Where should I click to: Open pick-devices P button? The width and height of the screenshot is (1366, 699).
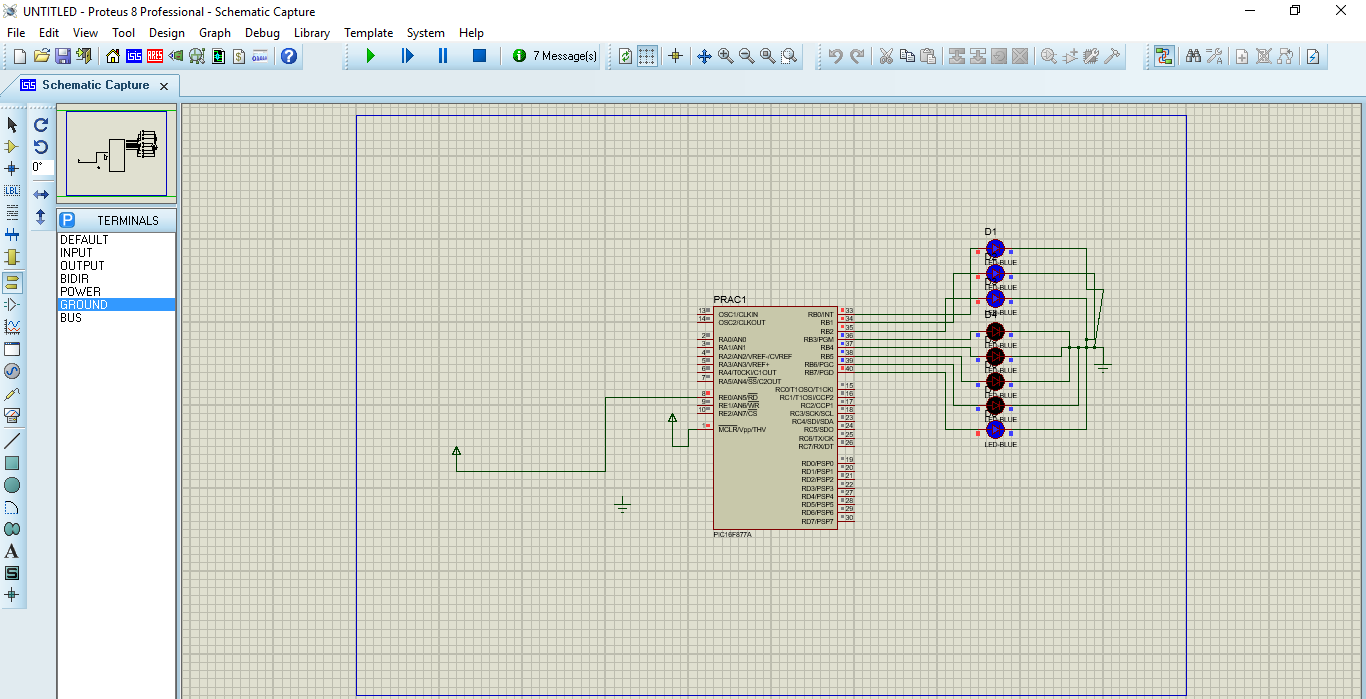(x=67, y=220)
